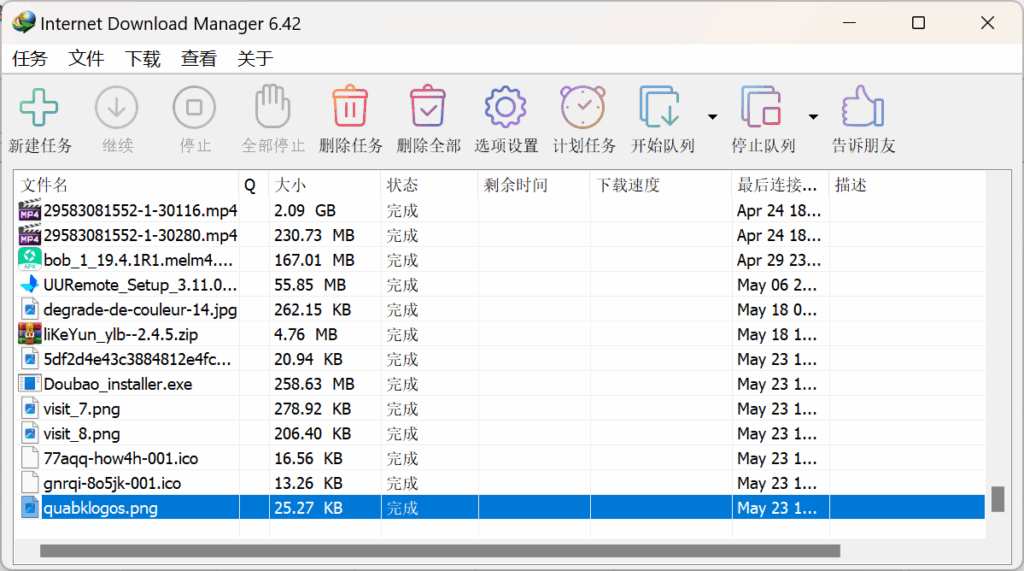The height and width of the screenshot is (571, 1024).
Task: Select file 77aqq-how4h-001.ico
Action: pyautogui.click(x=121, y=459)
